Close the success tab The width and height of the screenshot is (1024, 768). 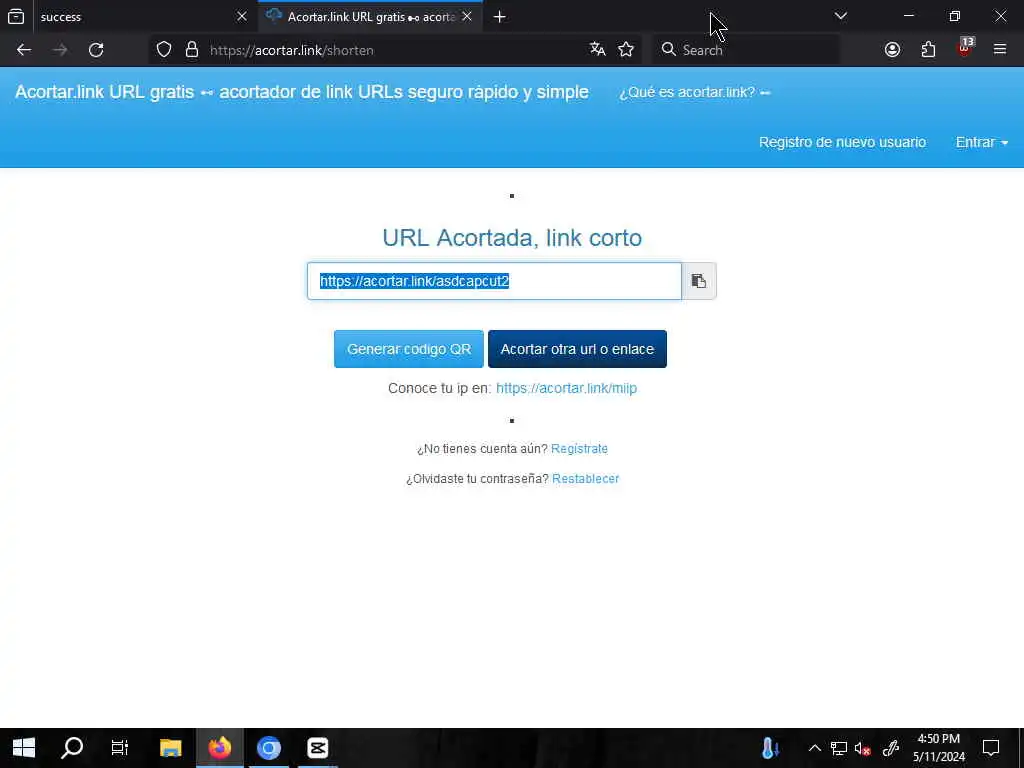(x=242, y=17)
